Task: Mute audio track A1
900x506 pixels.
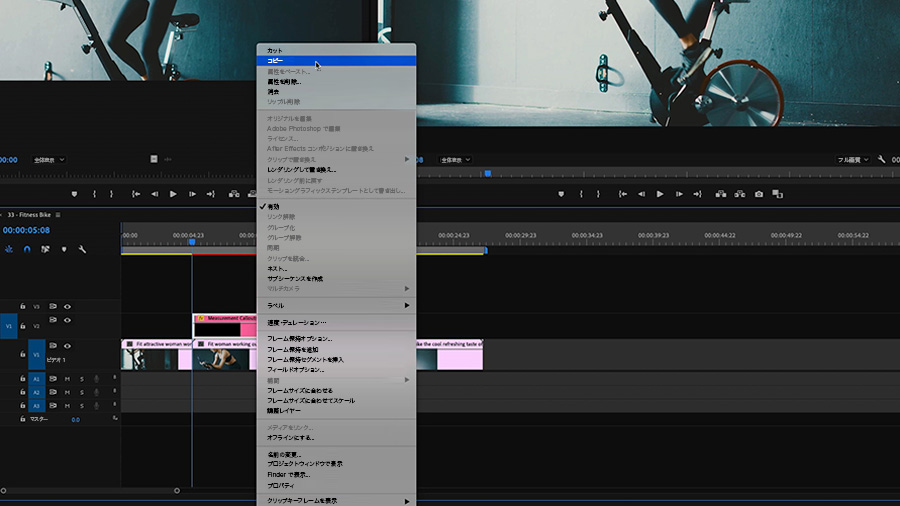Action: point(67,379)
